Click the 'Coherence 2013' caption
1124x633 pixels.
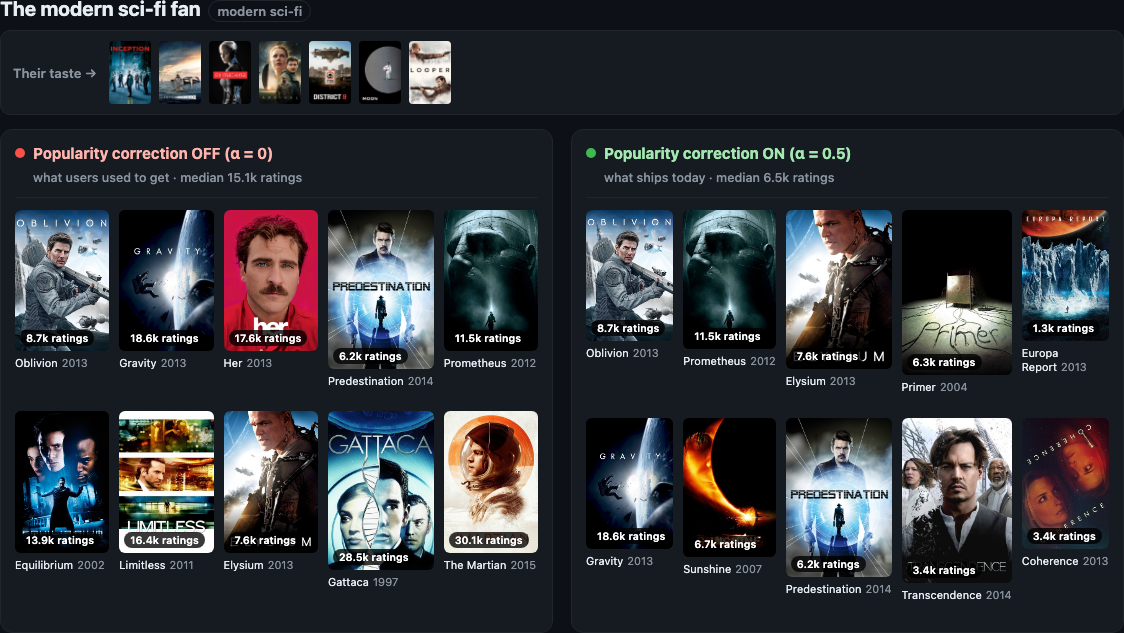tap(1065, 561)
